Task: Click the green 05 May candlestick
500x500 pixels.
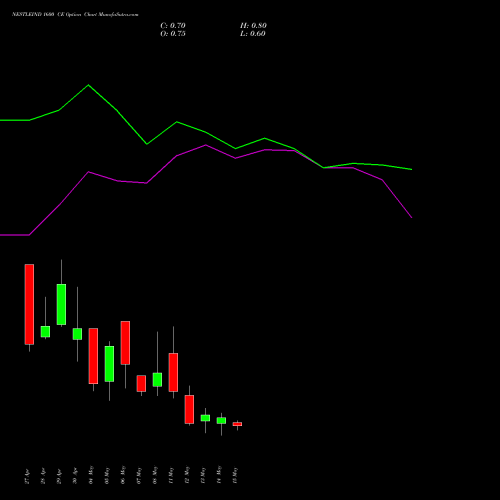Action: coord(109,364)
